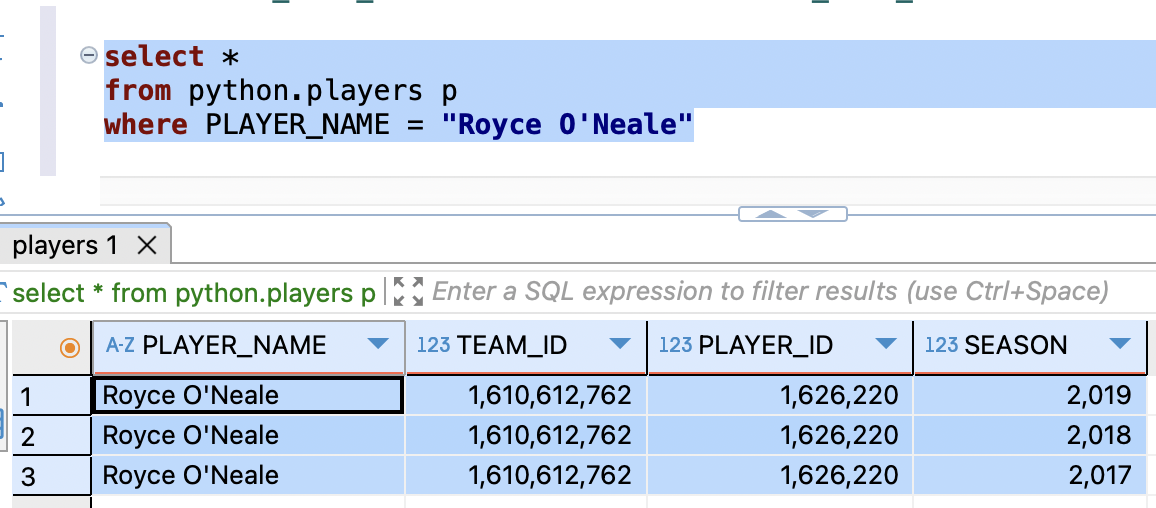
Task: Select the 2,018 season cell
Action: [x=1029, y=435]
